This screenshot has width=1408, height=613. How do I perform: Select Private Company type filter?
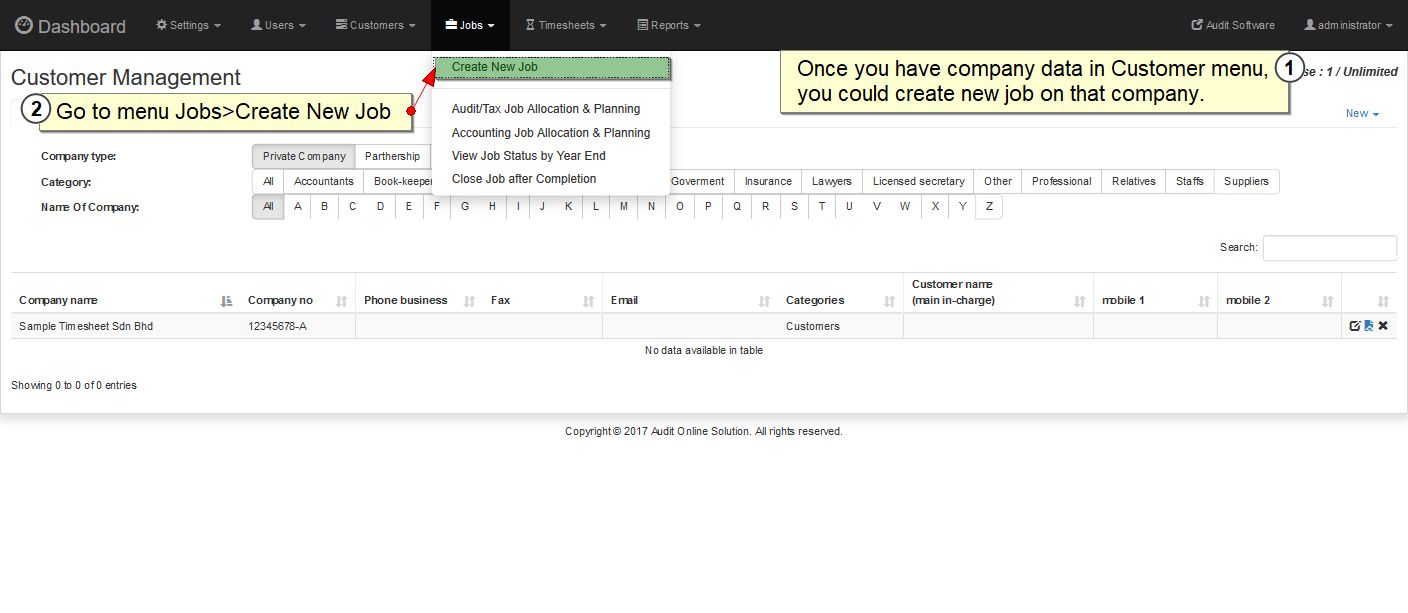(x=303, y=156)
